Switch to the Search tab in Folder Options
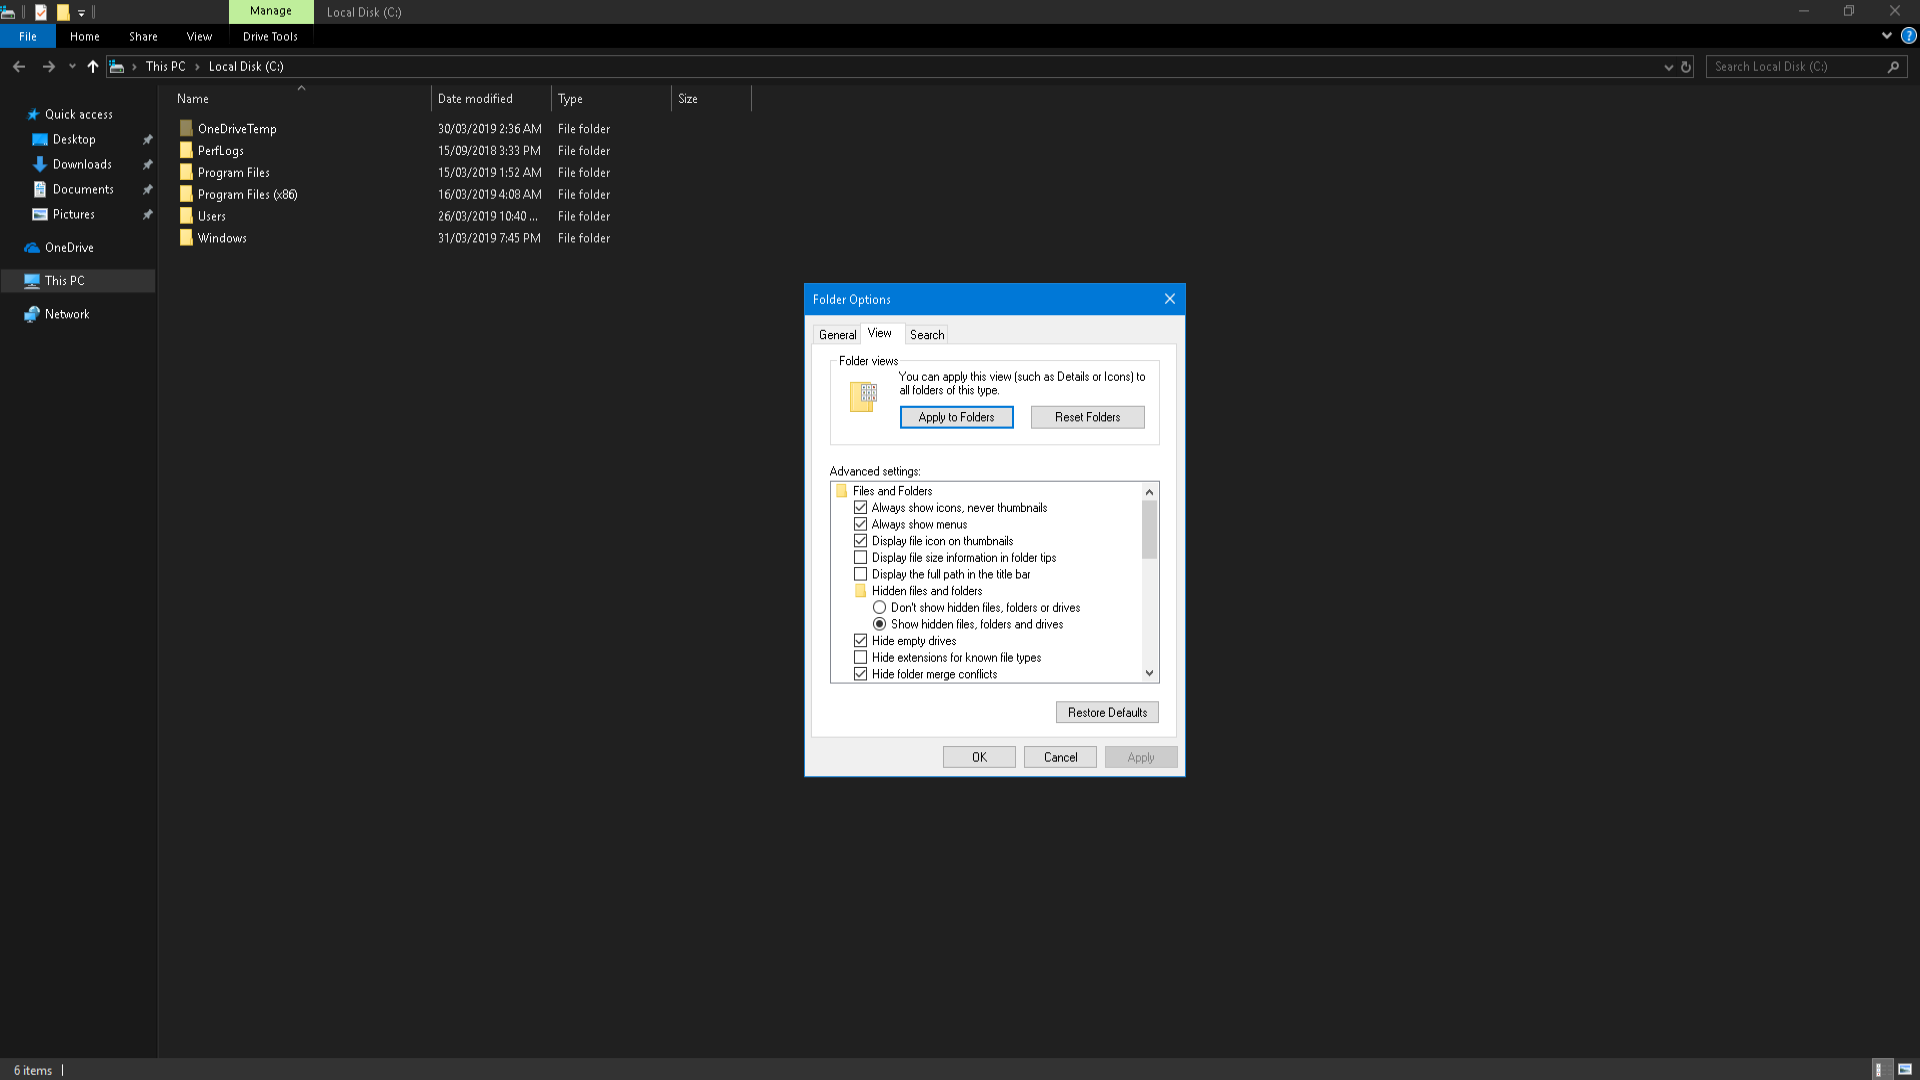Image resolution: width=1920 pixels, height=1080 pixels. click(x=926, y=334)
